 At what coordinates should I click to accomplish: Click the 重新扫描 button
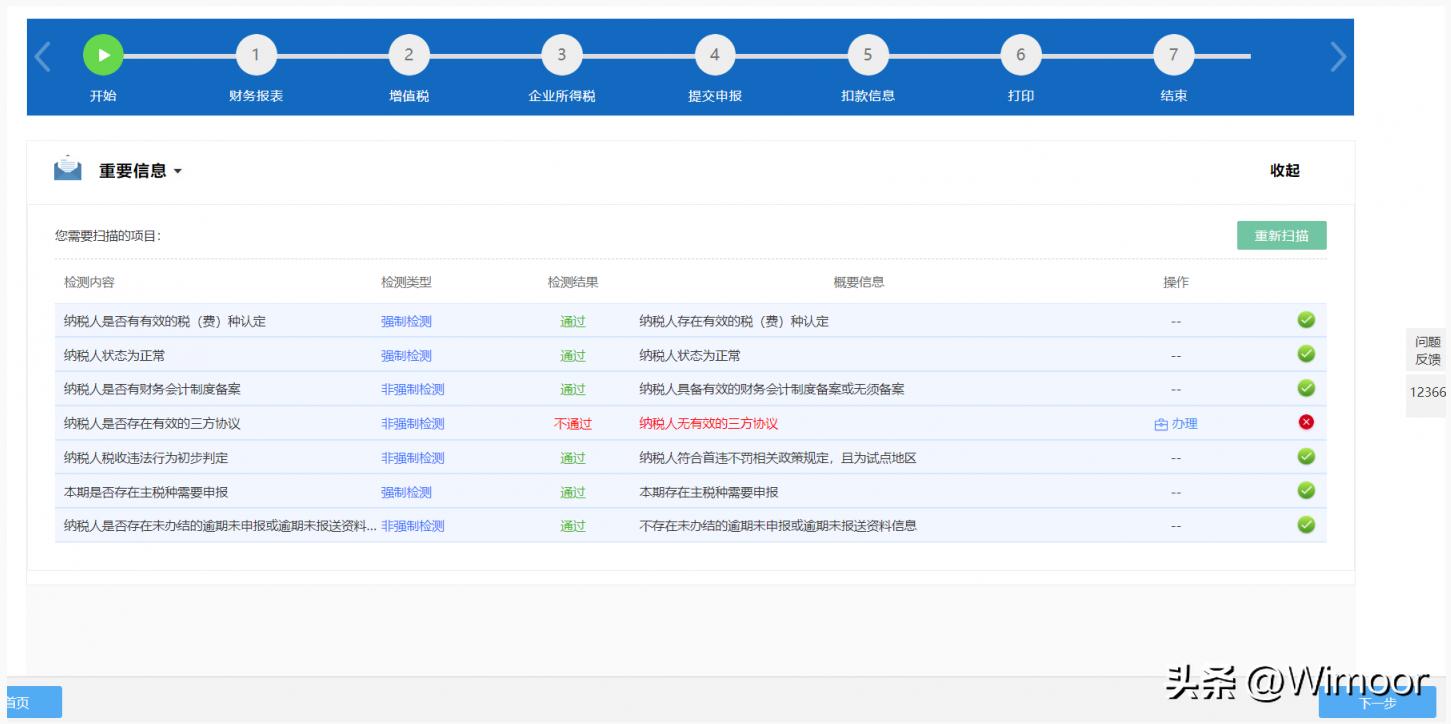tap(1281, 235)
